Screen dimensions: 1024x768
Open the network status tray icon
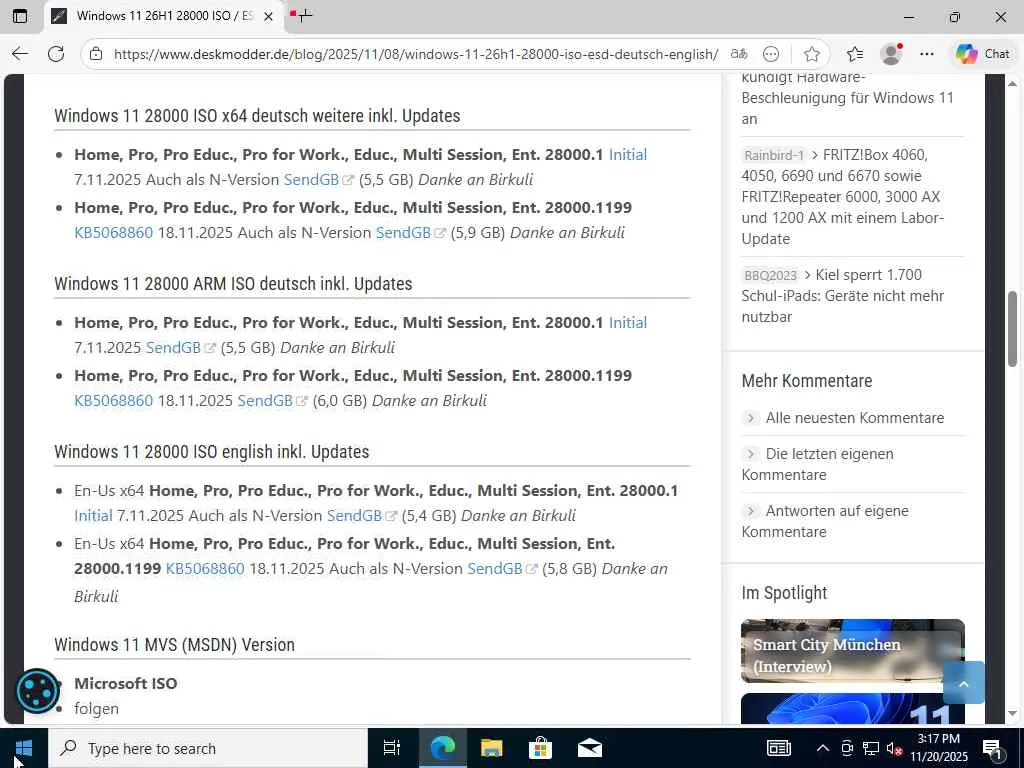tap(871, 748)
